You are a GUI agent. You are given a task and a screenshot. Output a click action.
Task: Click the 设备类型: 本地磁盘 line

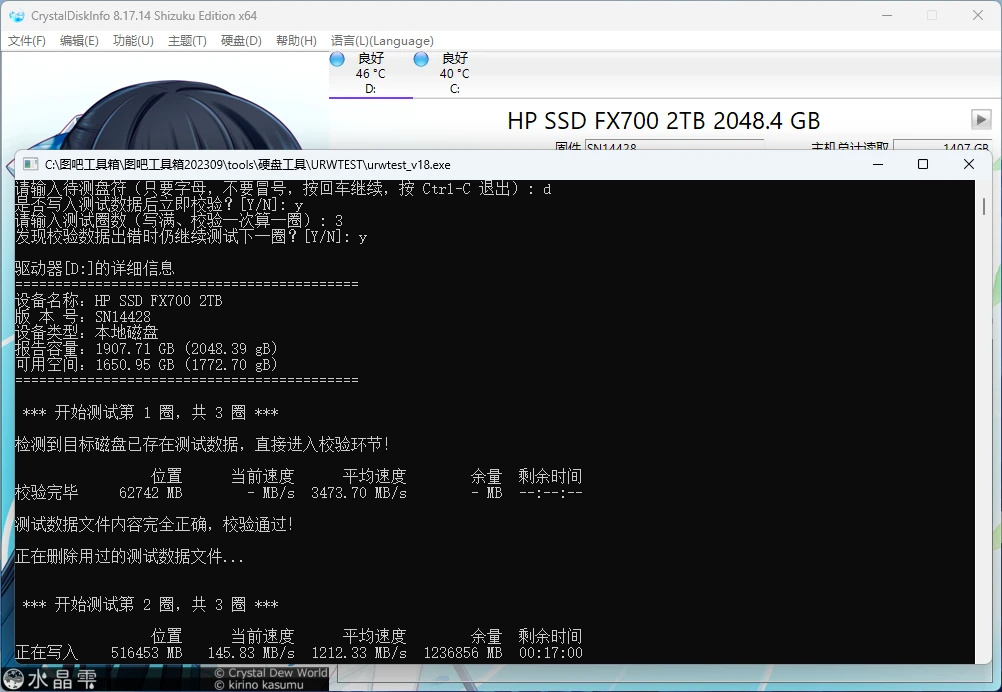coord(86,332)
